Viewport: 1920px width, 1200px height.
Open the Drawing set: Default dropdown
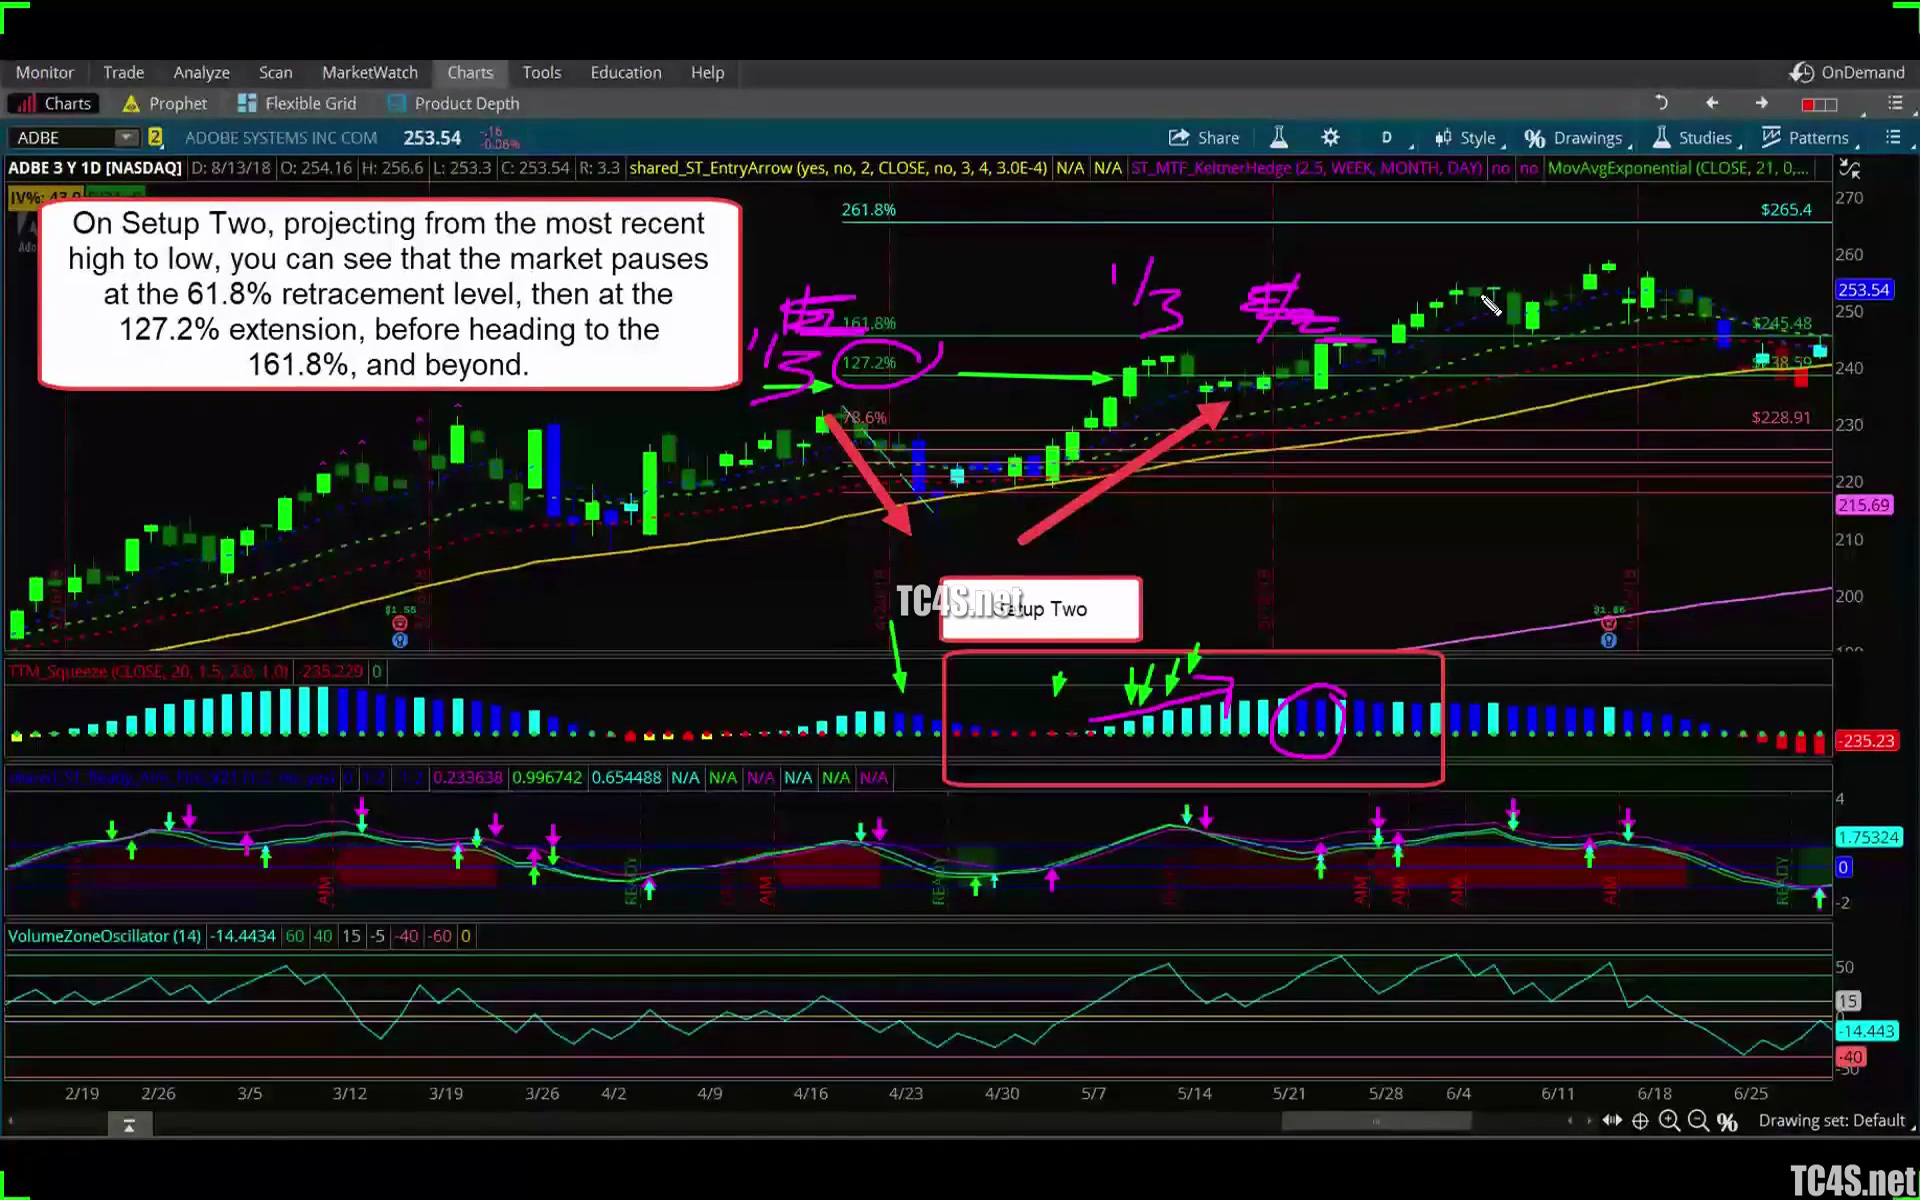click(x=1837, y=1121)
